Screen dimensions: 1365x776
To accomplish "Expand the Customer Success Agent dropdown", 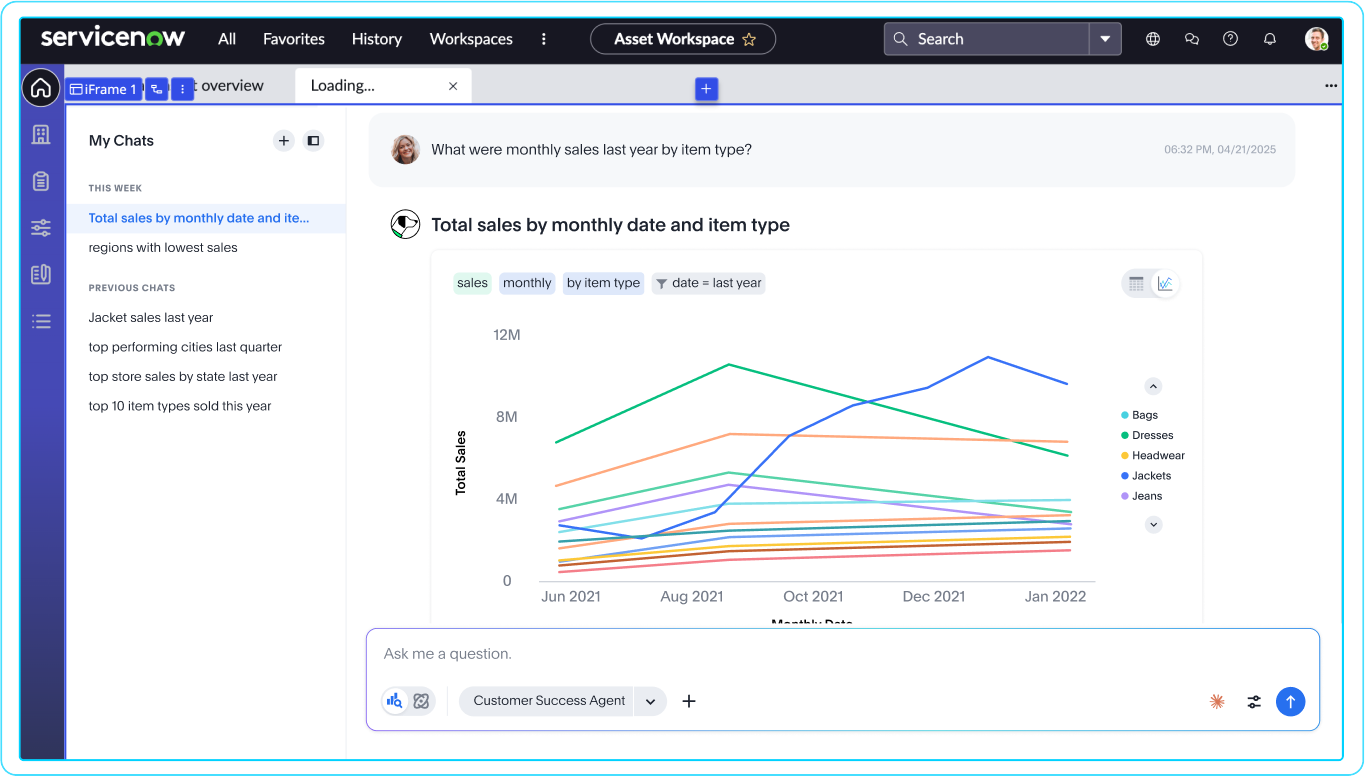I will click(650, 701).
